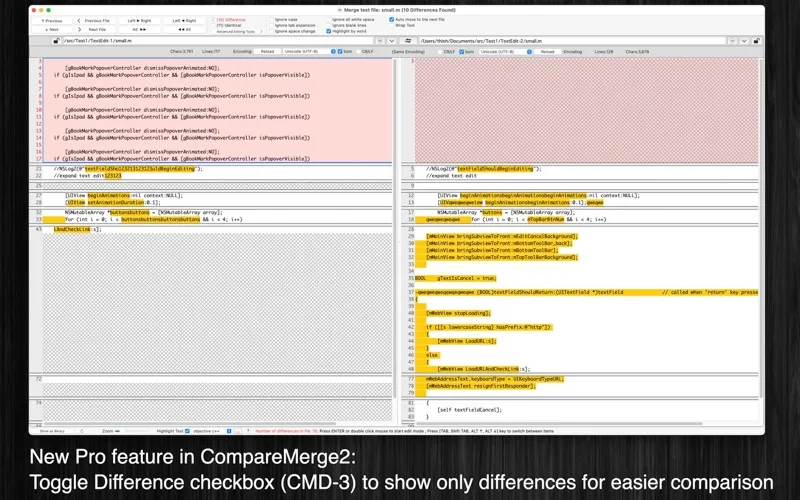Click the Previous difference button
This screenshot has height=500, width=800.
click(x=52, y=21)
